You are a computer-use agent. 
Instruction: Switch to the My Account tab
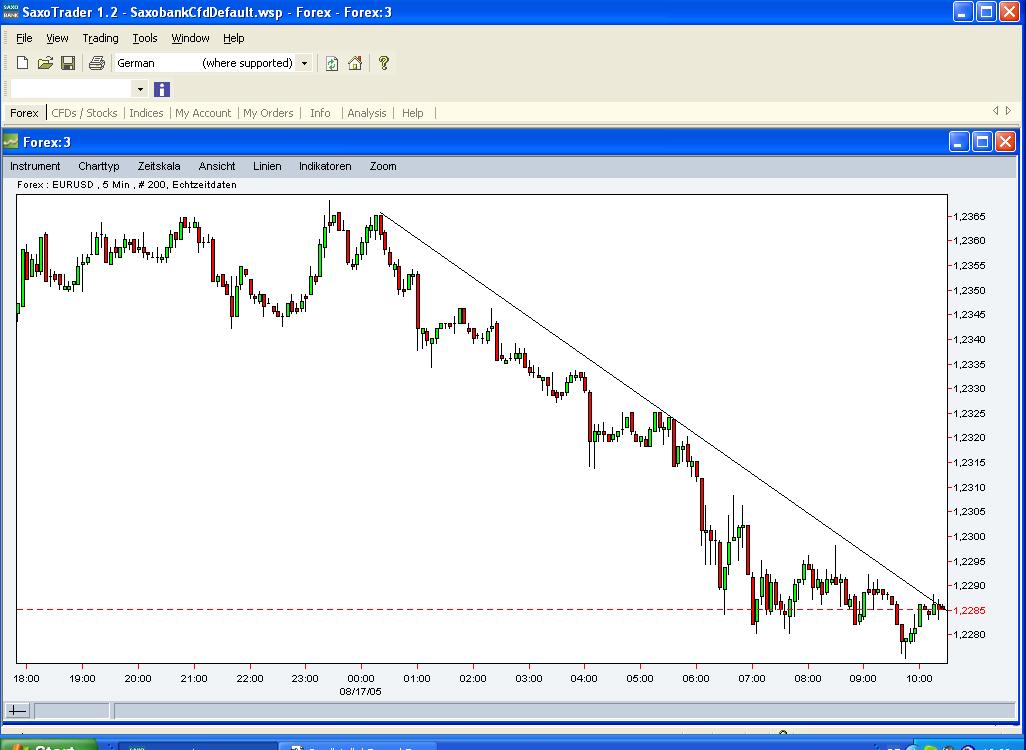click(203, 113)
